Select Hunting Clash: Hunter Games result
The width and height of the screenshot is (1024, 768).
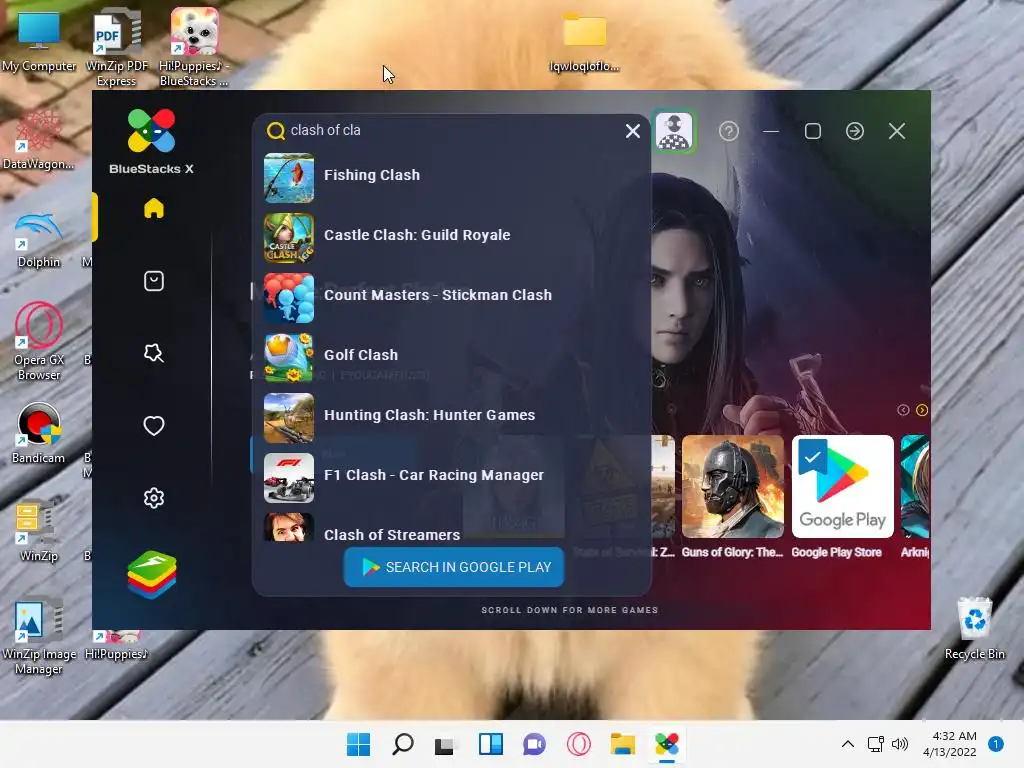click(452, 418)
